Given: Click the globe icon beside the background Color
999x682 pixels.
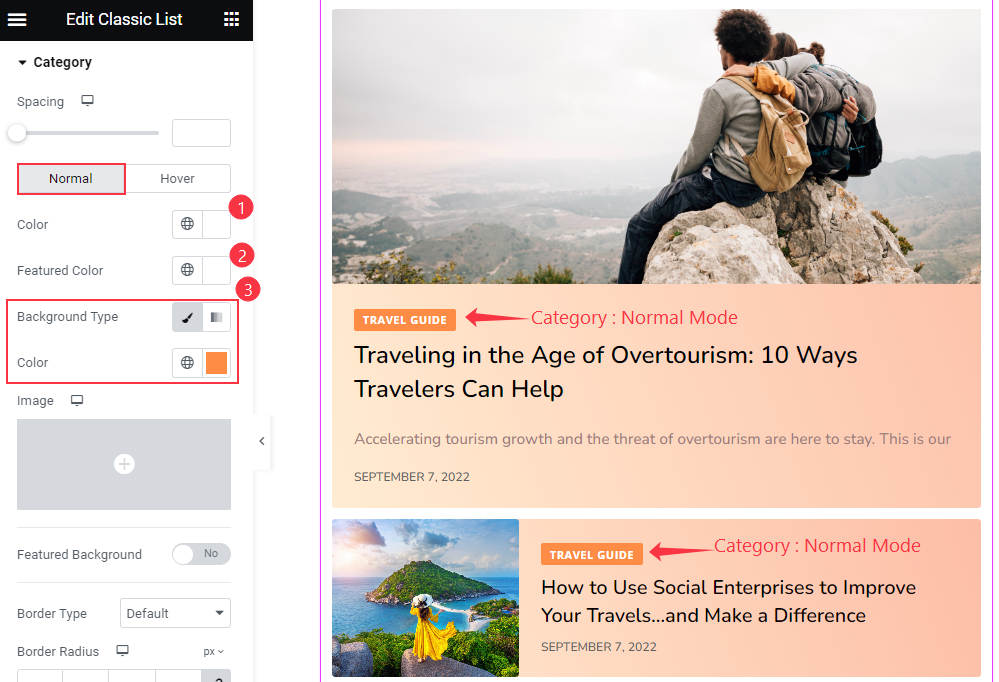Looking at the screenshot, I should (187, 363).
